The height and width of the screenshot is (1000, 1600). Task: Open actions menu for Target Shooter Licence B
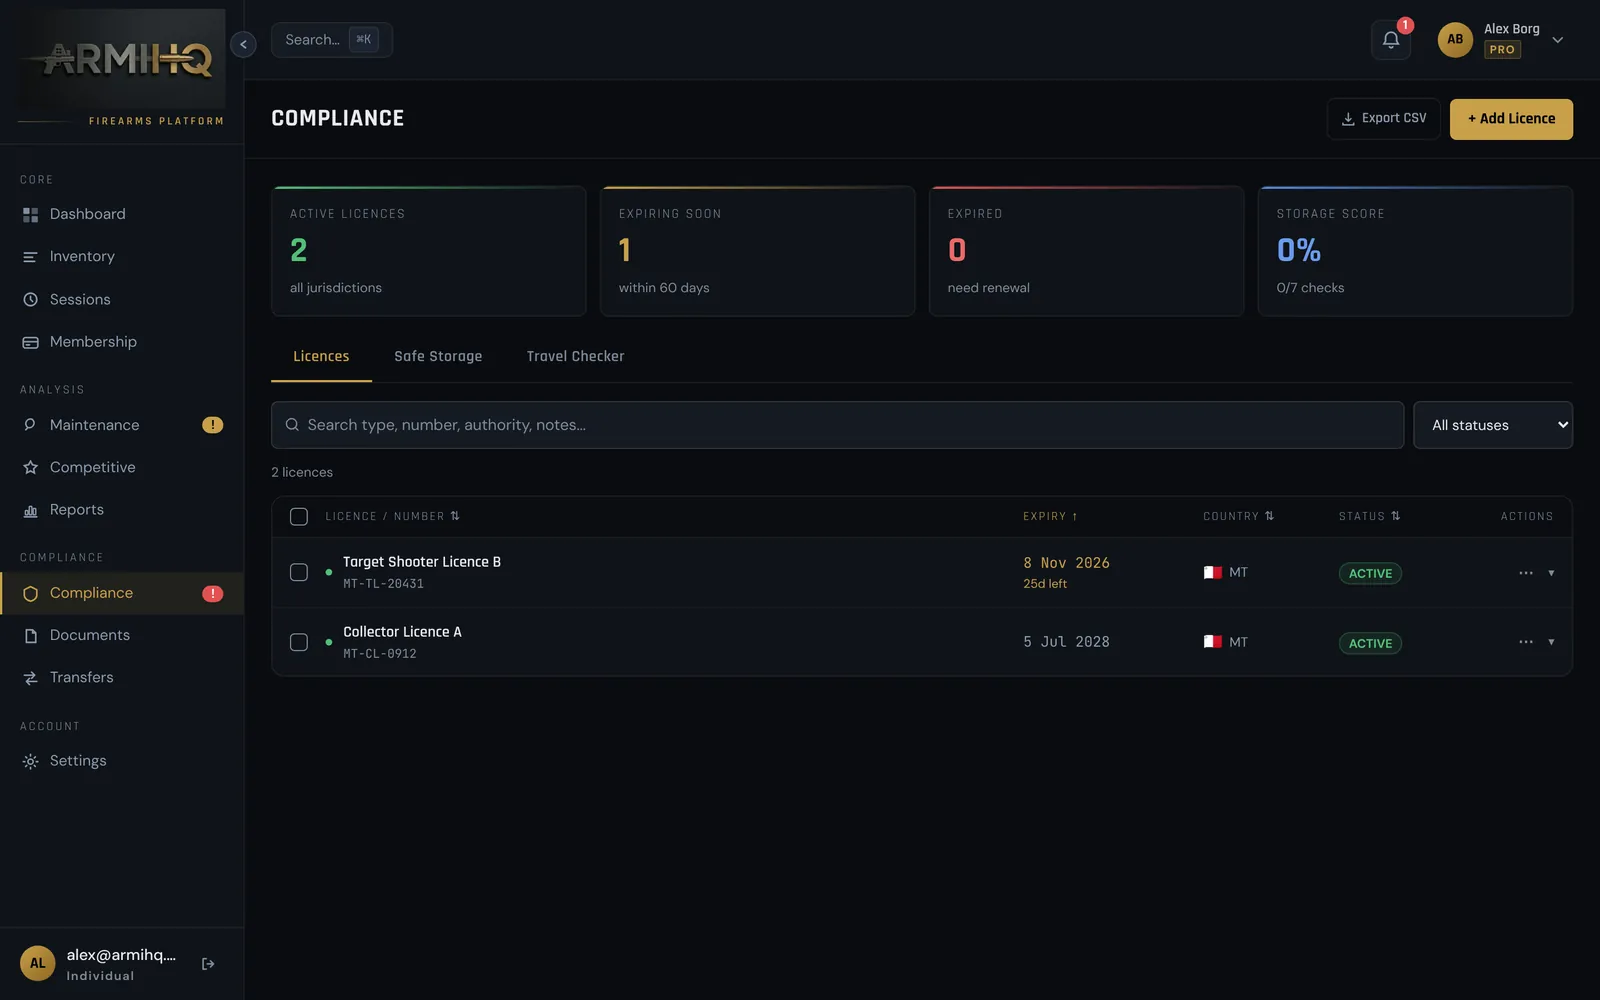click(1525, 573)
